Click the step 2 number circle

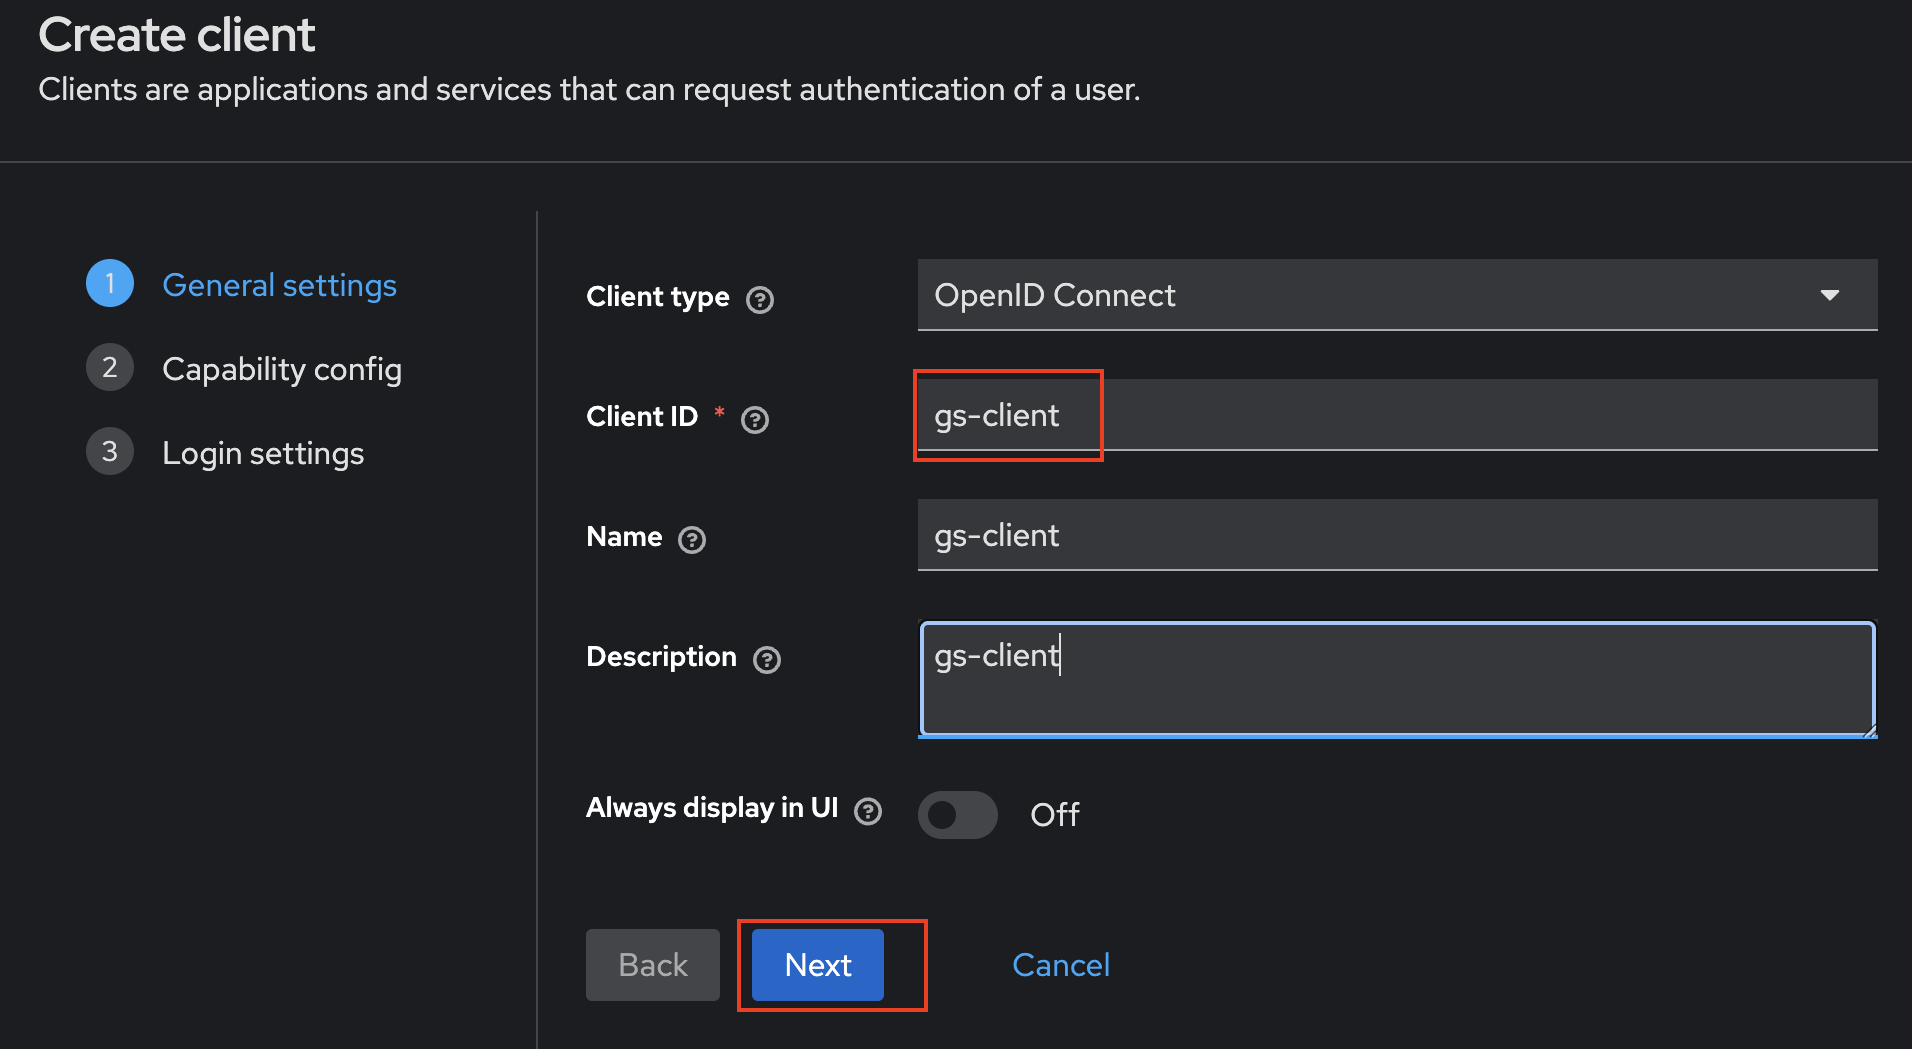(x=110, y=368)
